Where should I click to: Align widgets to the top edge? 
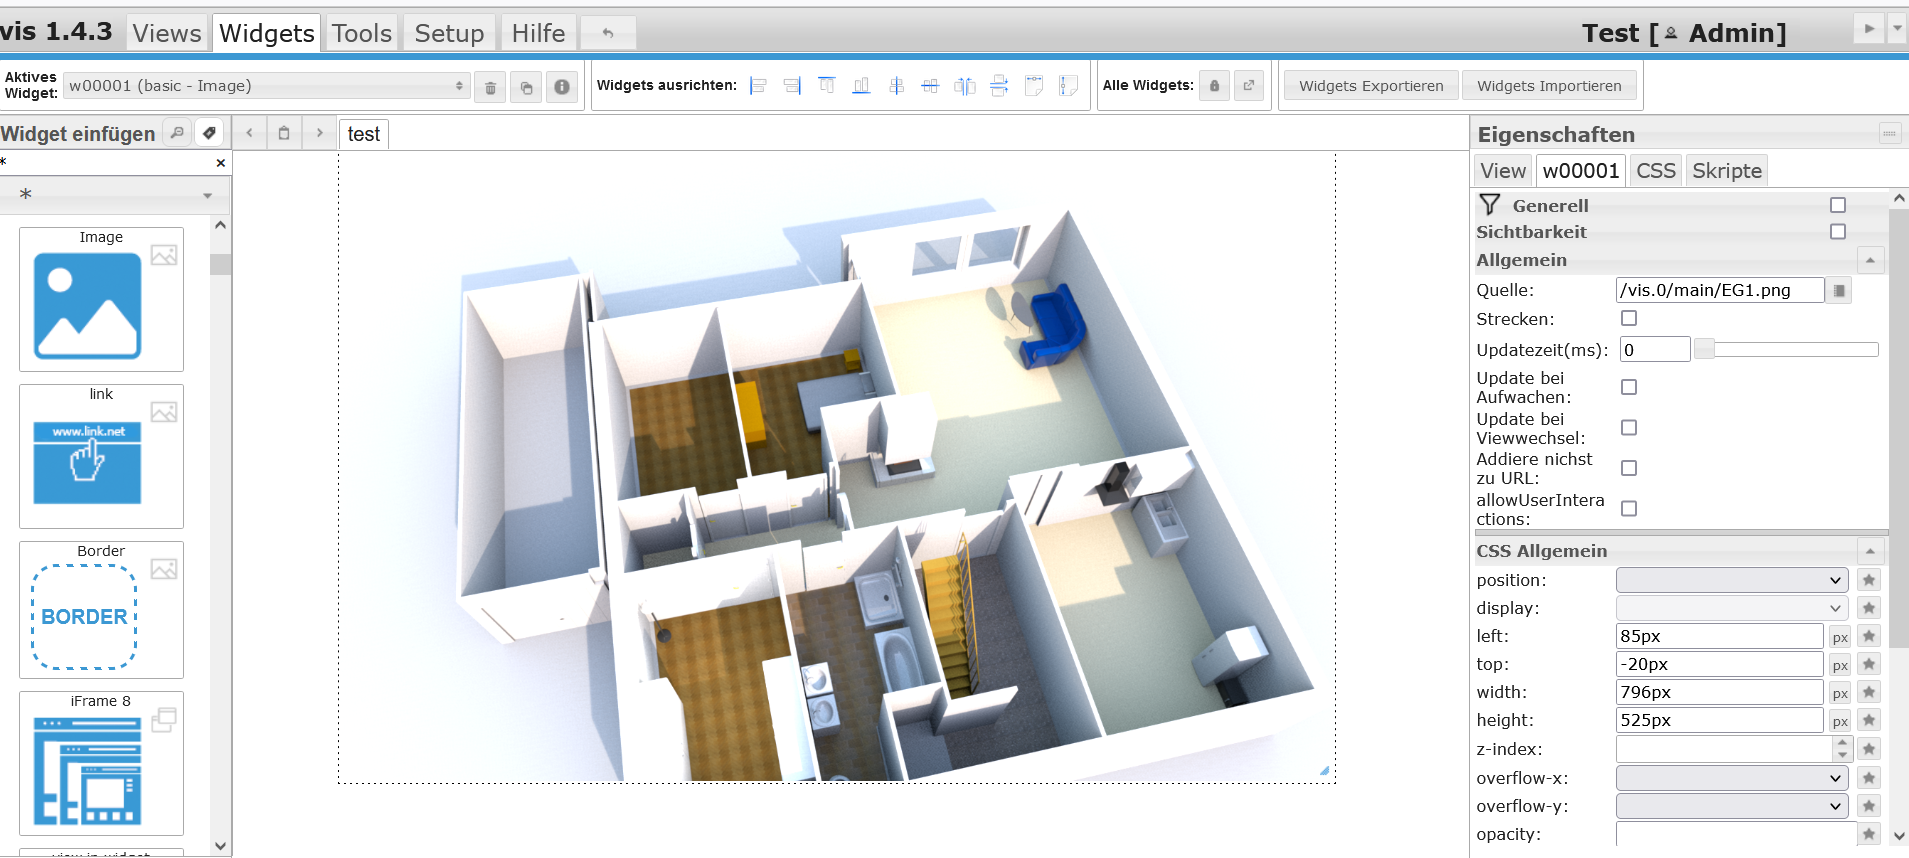coord(827,86)
